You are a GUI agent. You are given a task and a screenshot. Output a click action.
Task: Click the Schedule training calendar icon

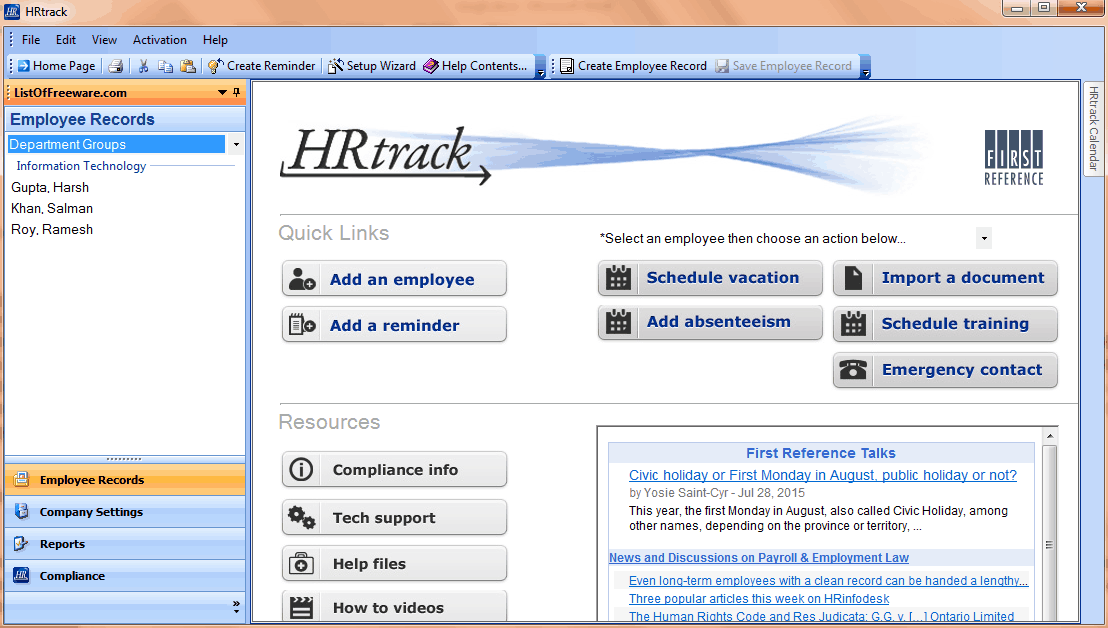[x=854, y=324]
